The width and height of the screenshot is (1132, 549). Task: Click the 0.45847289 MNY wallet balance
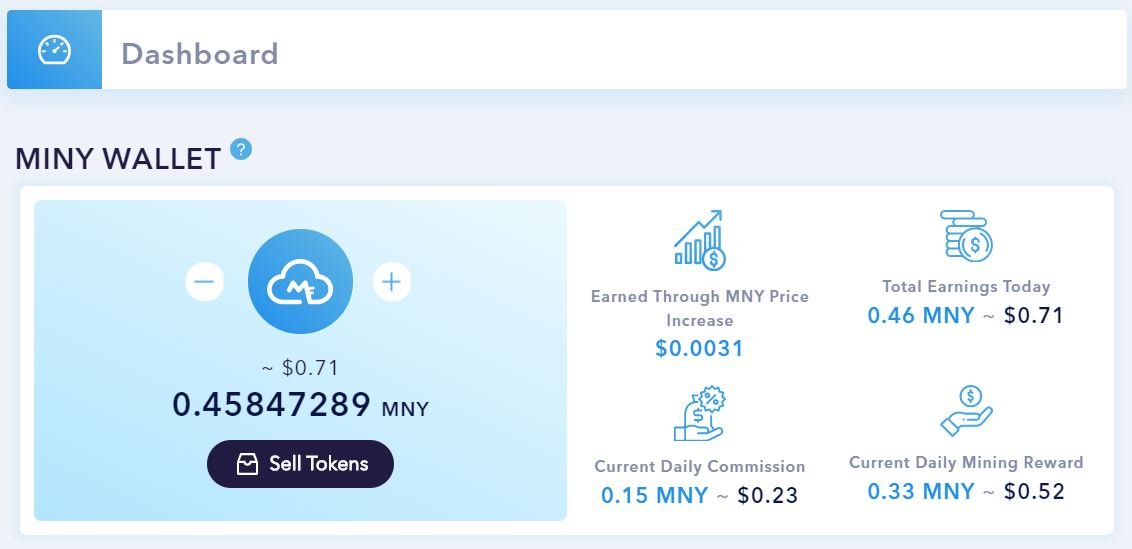tap(300, 405)
